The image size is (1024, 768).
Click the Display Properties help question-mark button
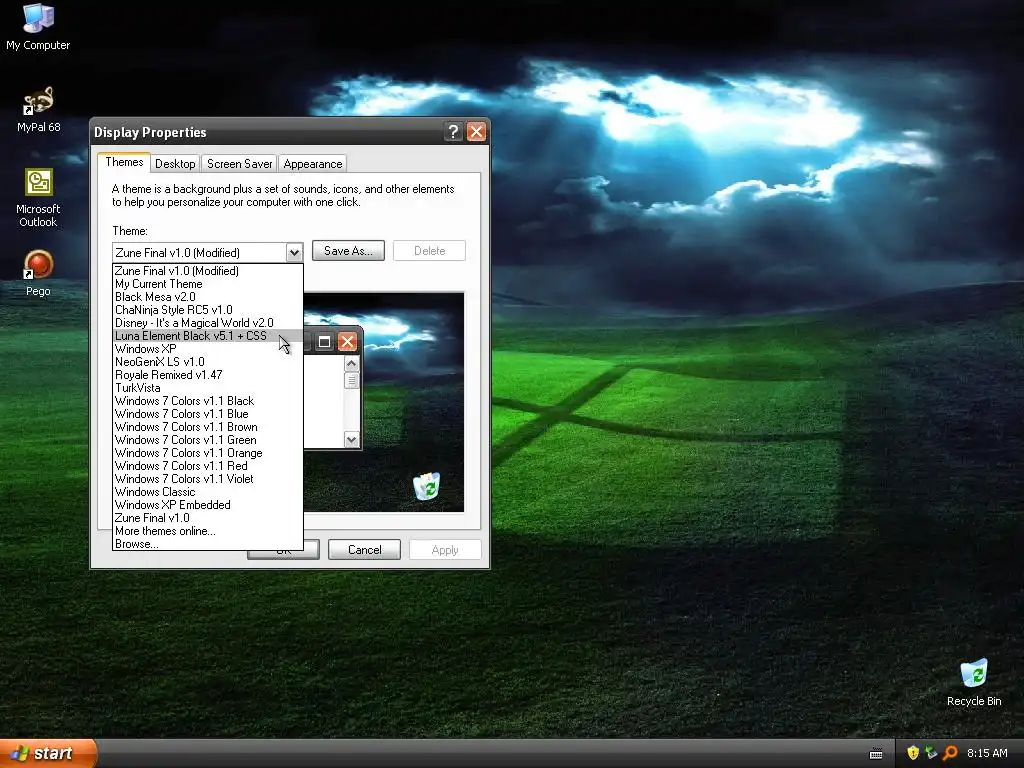pos(453,132)
